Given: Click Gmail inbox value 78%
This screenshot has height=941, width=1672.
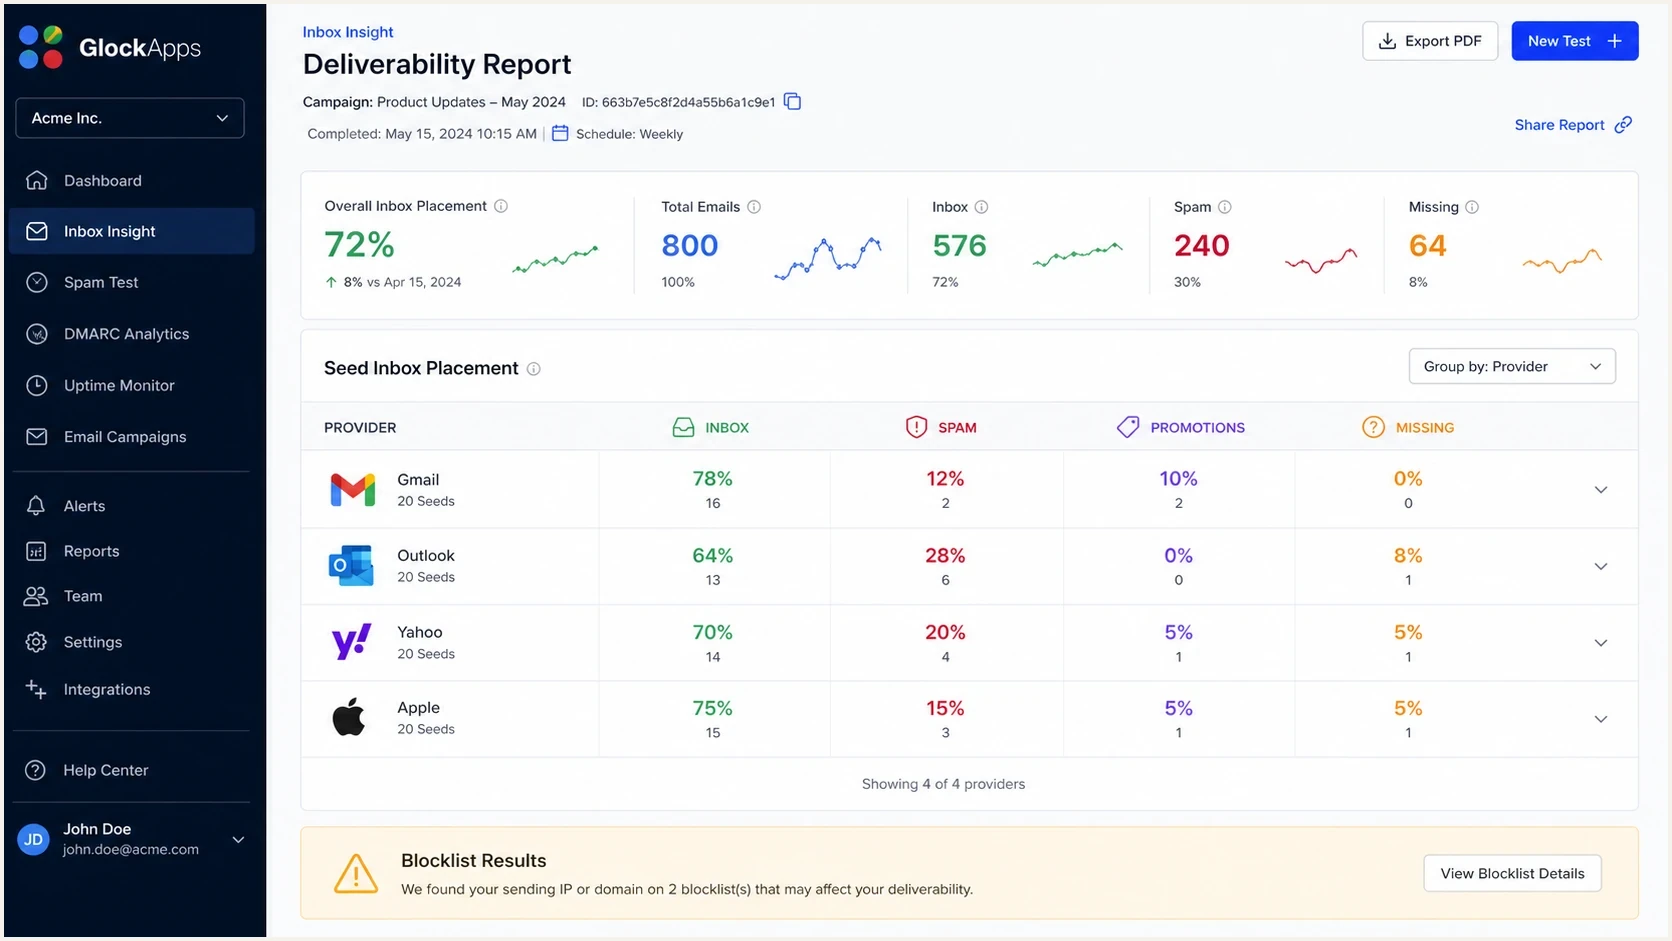Looking at the screenshot, I should click(x=713, y=479).
